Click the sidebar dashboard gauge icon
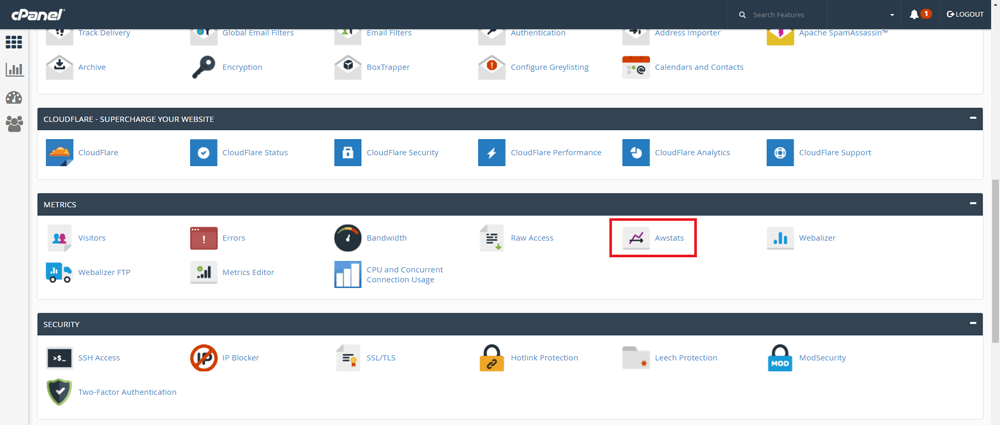1000x425 pixels. coord(14,98)
